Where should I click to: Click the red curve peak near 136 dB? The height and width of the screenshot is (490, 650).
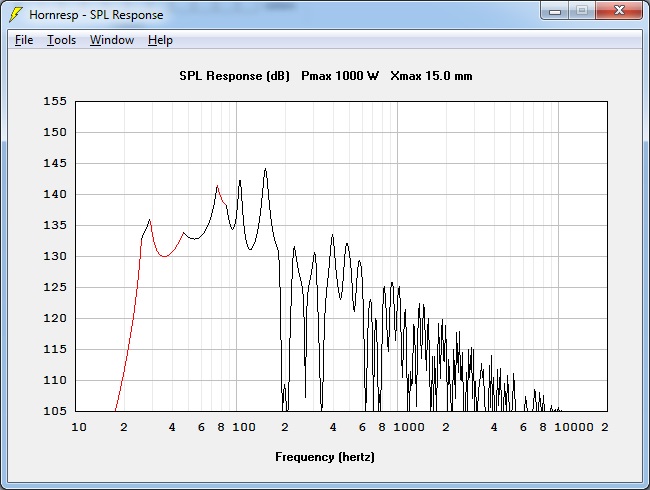(x=150, y=220)
